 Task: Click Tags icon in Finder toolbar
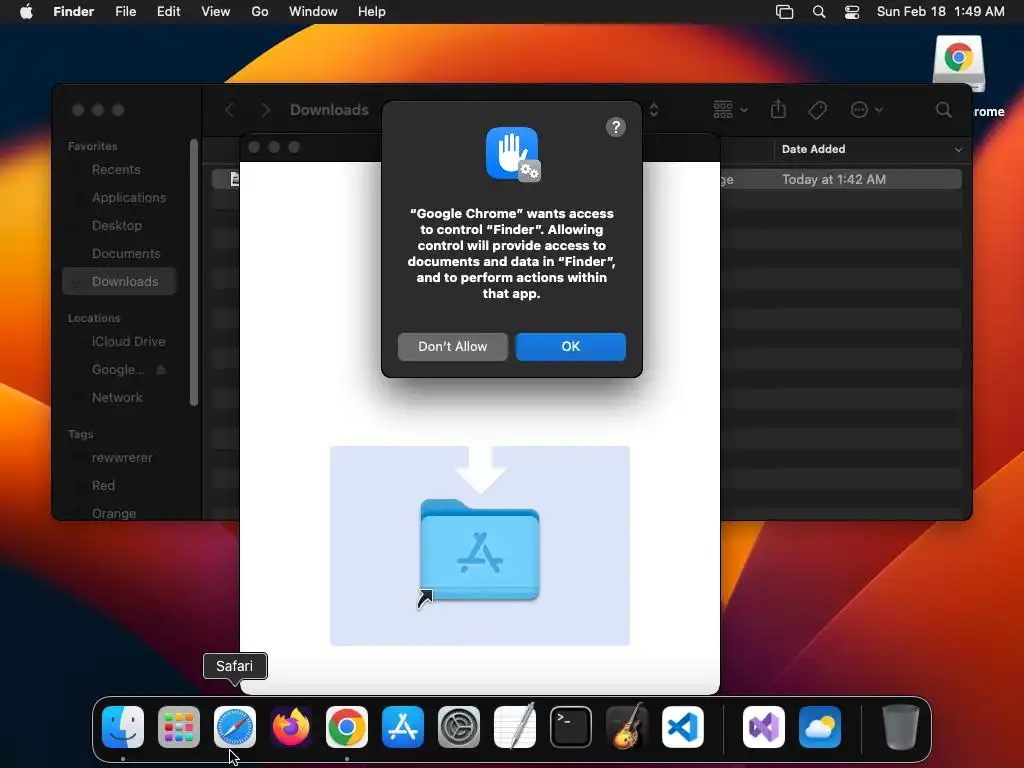point(818,110)
